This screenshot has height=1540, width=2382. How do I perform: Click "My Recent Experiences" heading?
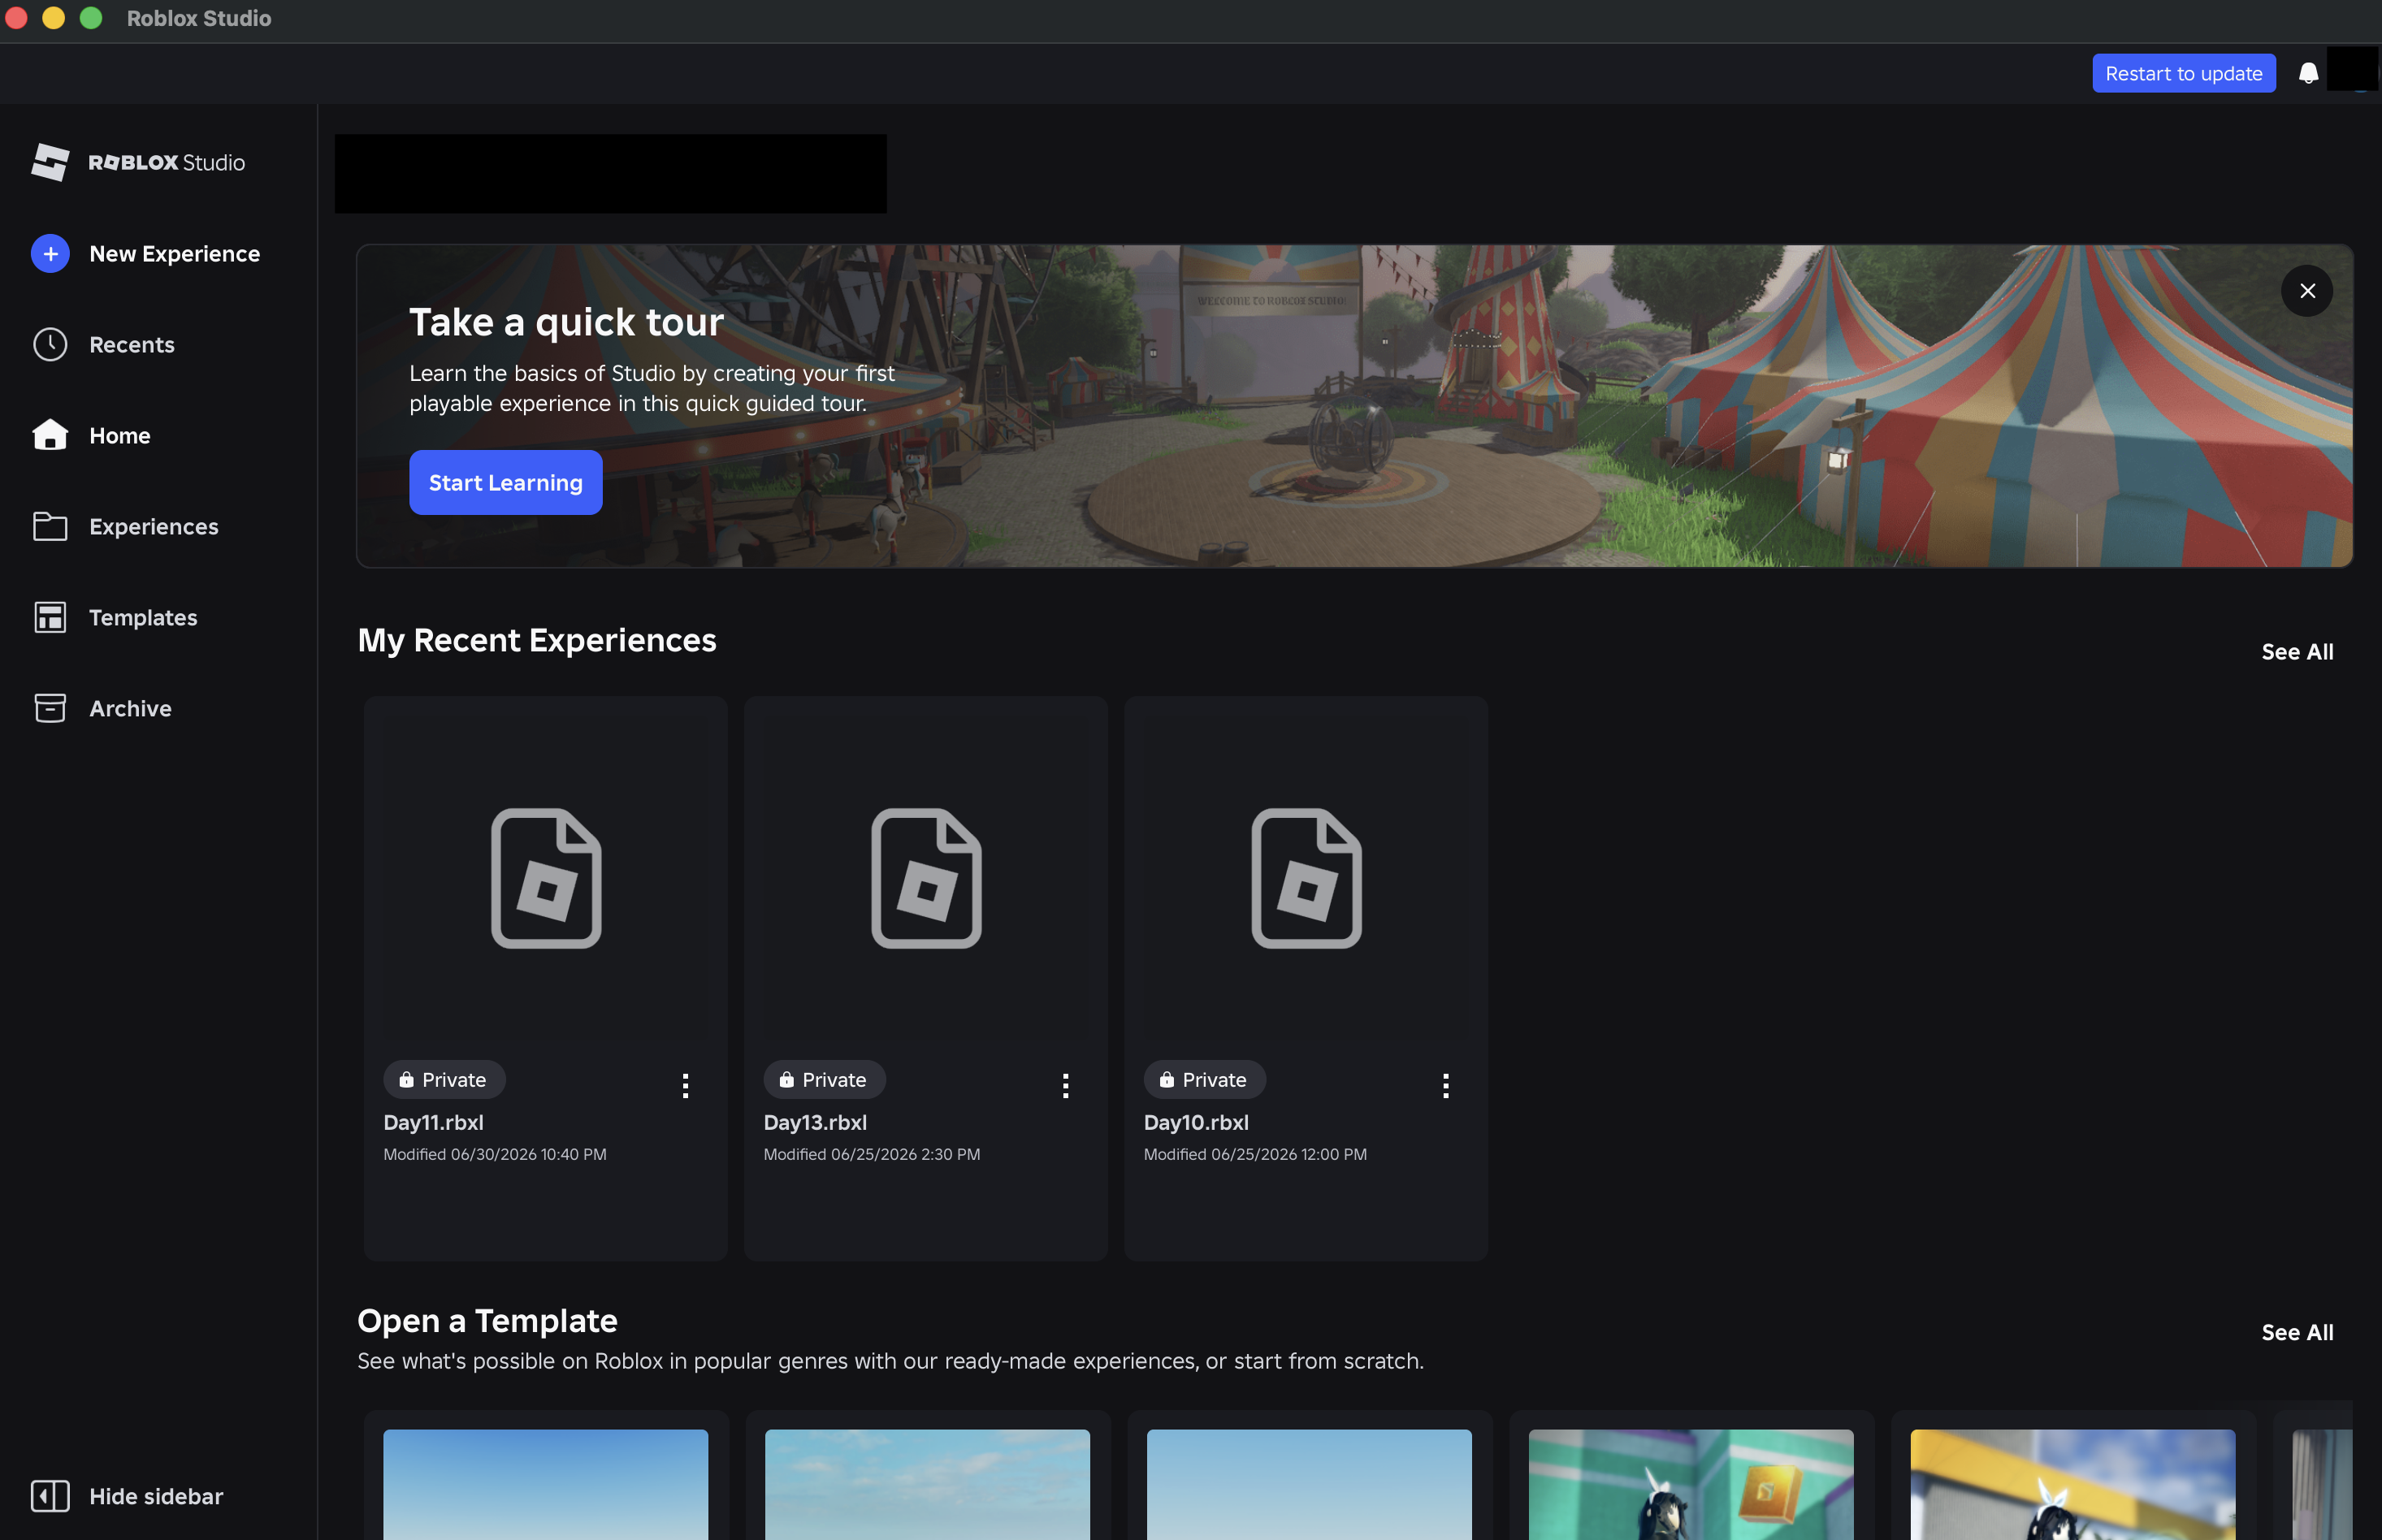point(537,640)
